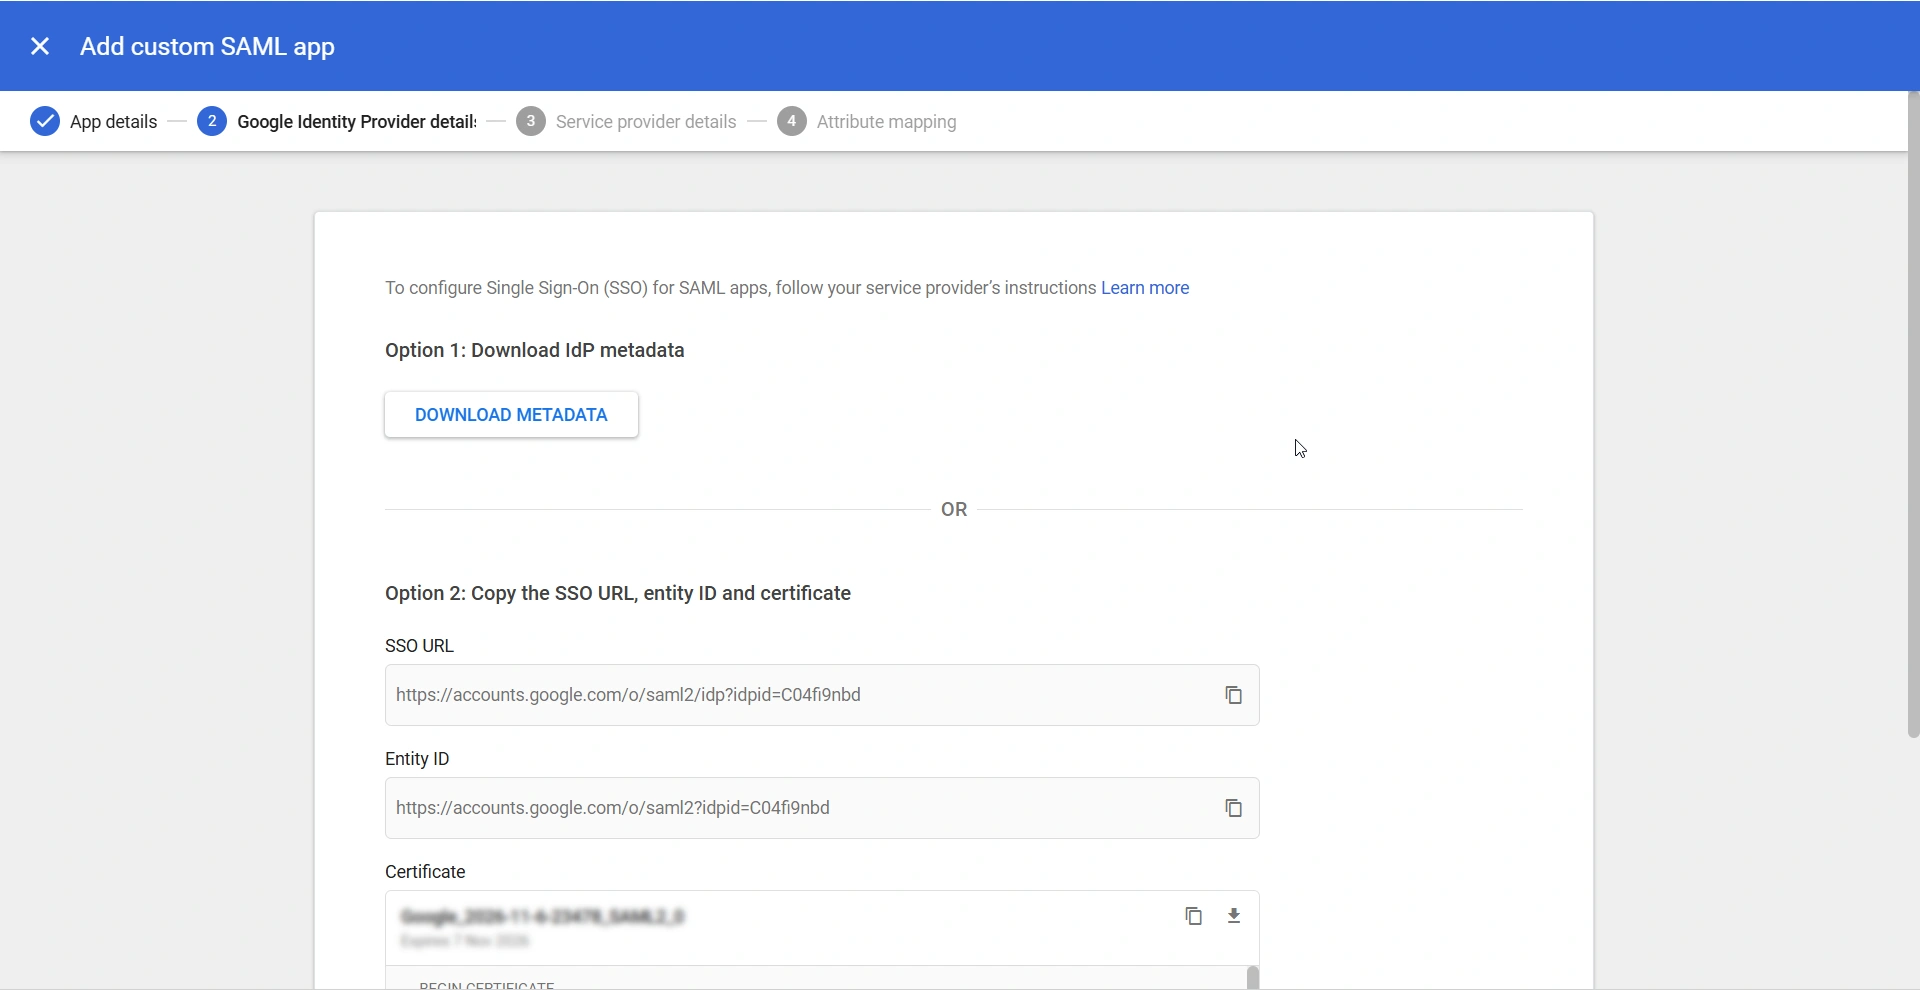The width and height of the screenshot is (1920, 990).
Task: Click the certificate box scrollbar
Action: pos(1252,978)
